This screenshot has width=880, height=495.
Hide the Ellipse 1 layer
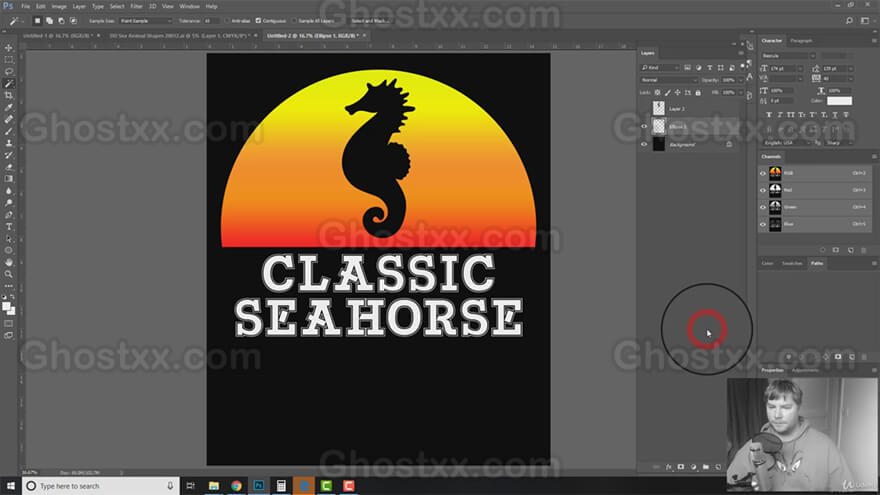tap(644, 126)
